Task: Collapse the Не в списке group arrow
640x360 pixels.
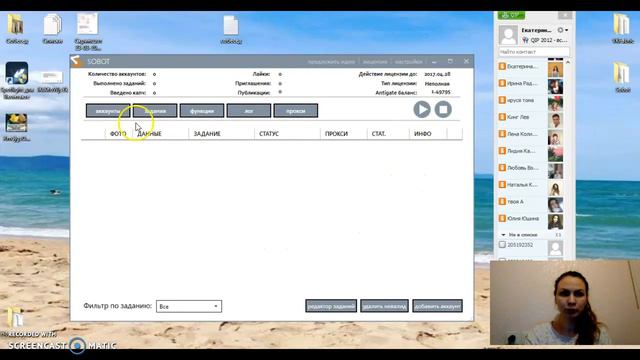Action: click(503, 235)
